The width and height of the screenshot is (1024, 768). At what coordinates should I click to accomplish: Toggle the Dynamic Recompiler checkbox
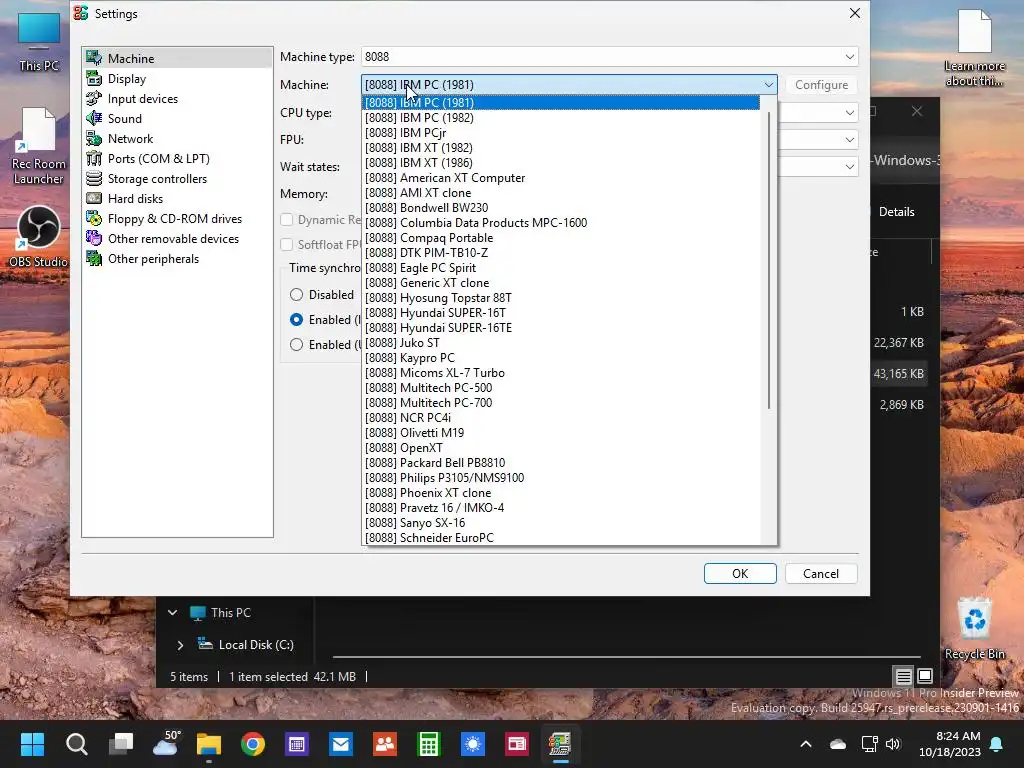tap(287, 219)
